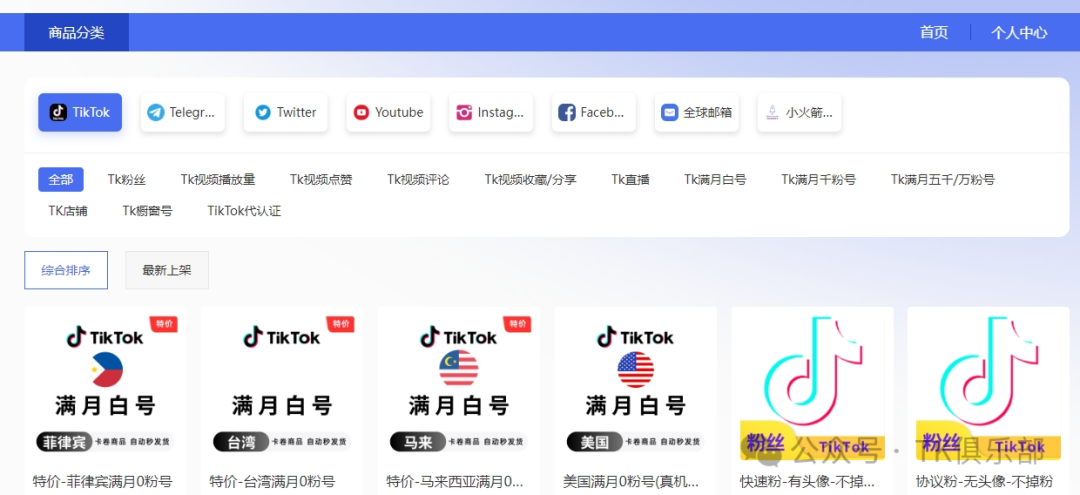Filter by Tk满月五千/万粉号 subcategory
The image size is (1080, 495).
tap(942, 180)
